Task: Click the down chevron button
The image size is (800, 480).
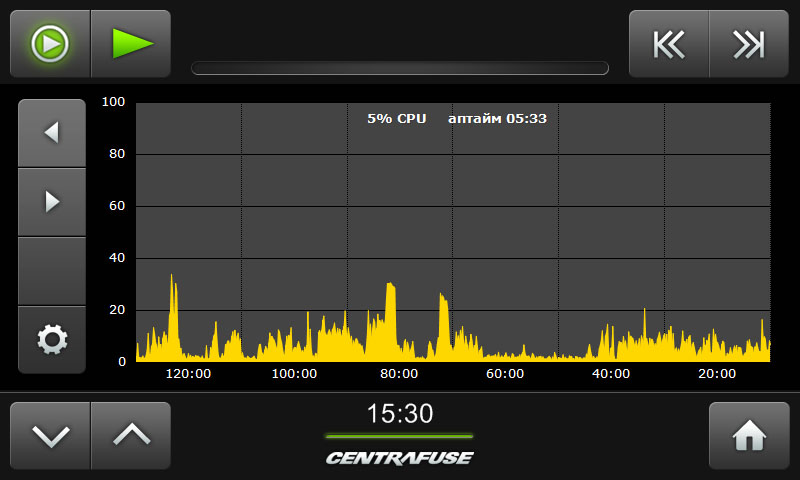Action: pos(50,436)
